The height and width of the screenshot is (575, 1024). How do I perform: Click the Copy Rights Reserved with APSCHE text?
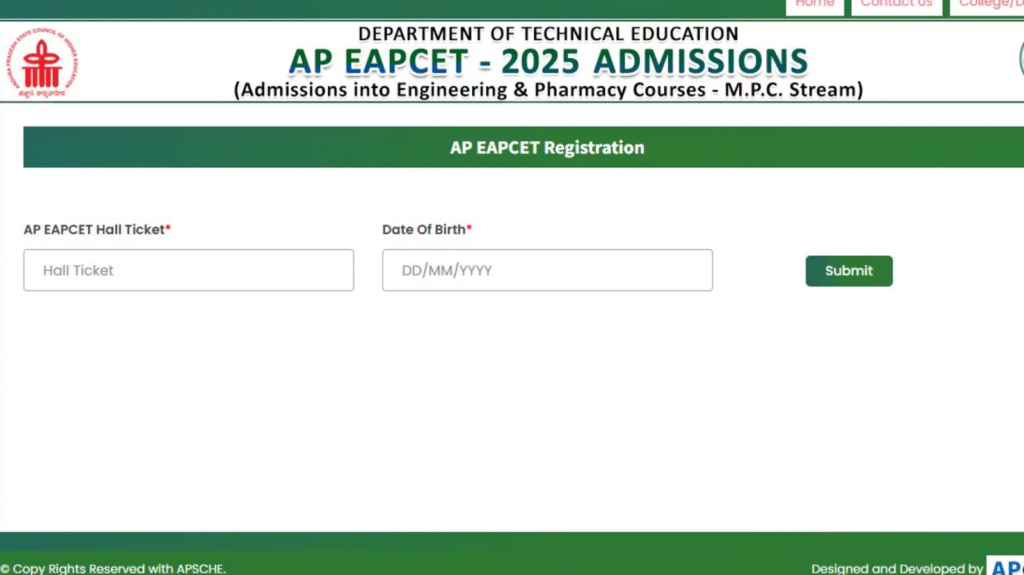click(113, 568)
